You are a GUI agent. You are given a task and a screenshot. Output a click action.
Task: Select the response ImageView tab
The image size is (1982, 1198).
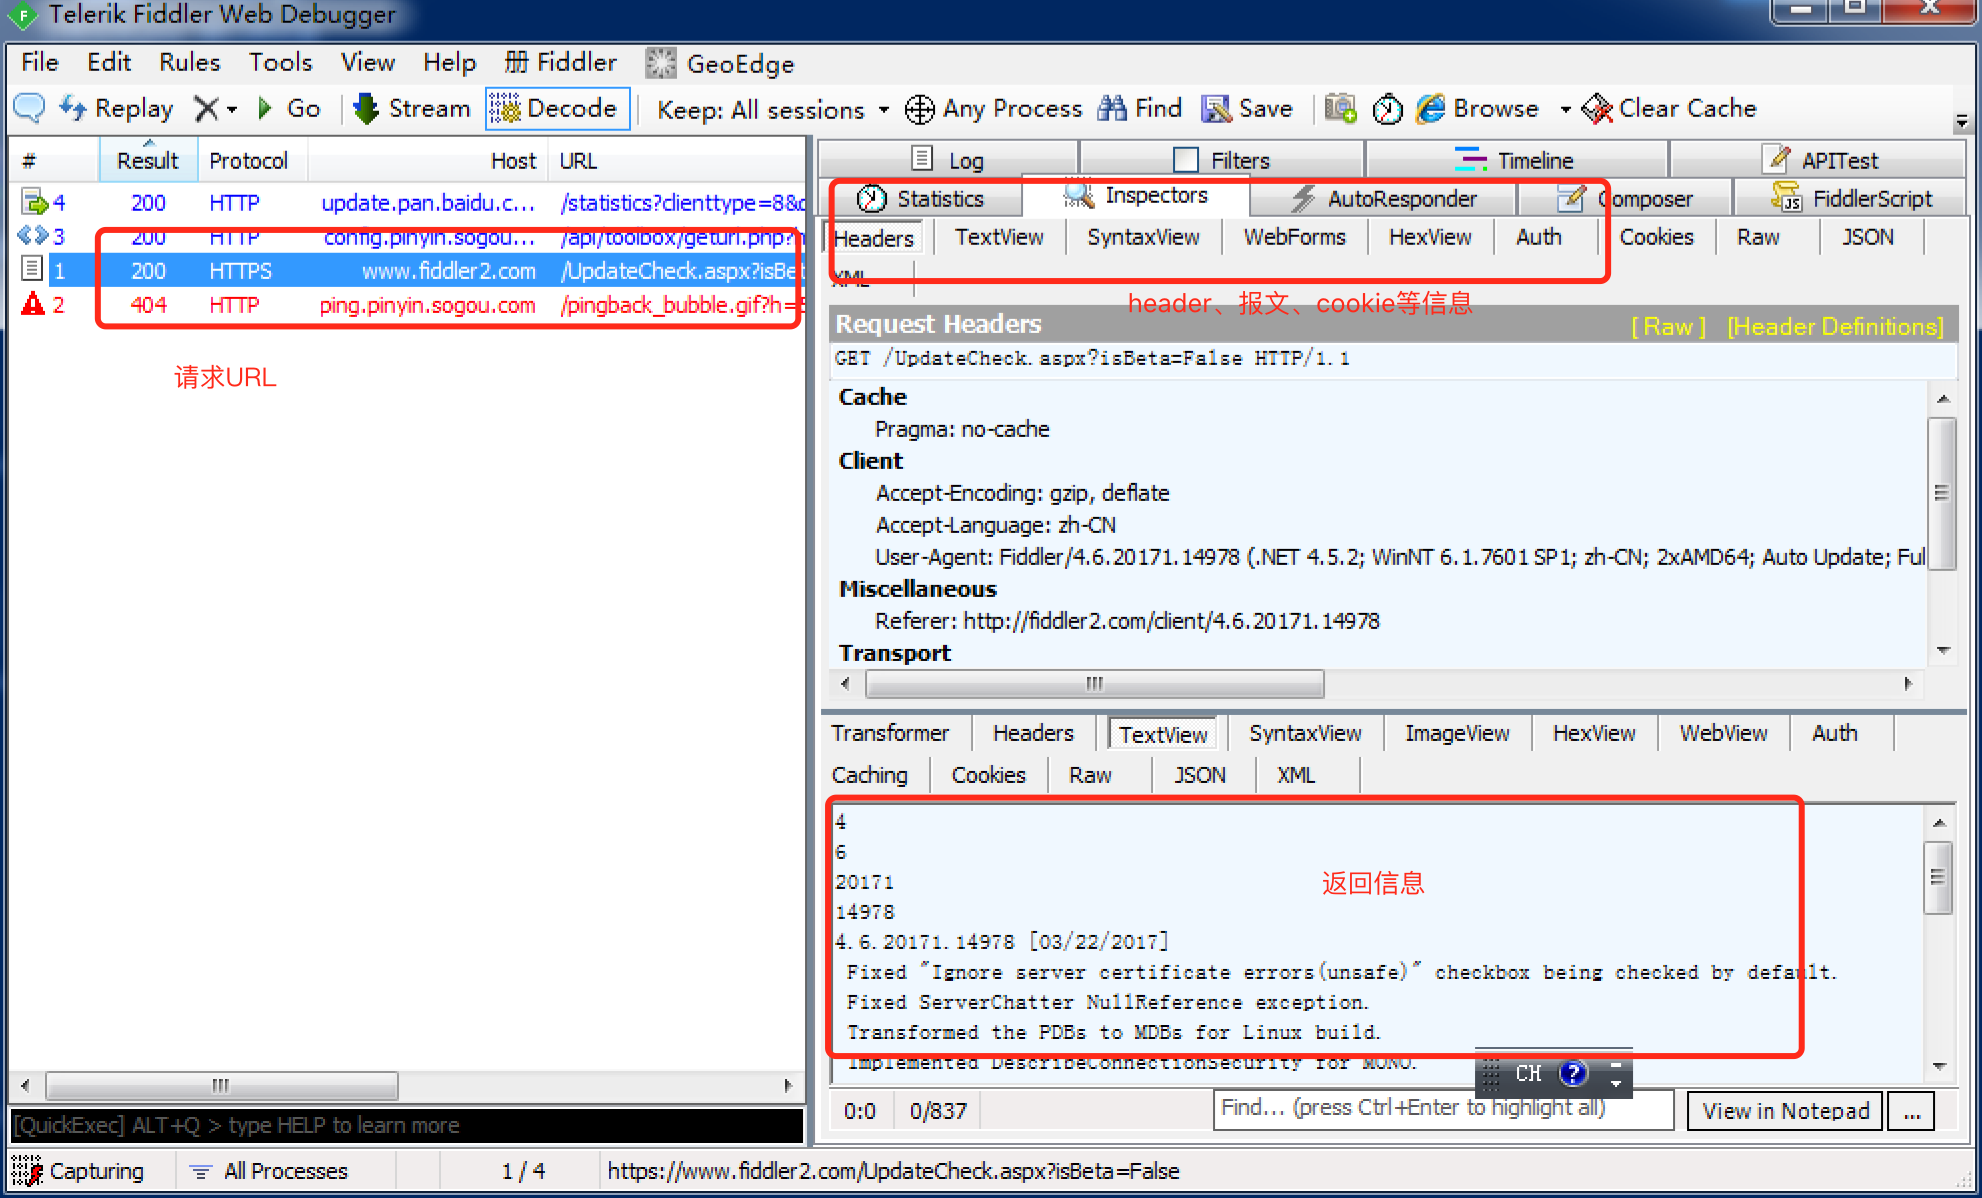coord(1456,733)
